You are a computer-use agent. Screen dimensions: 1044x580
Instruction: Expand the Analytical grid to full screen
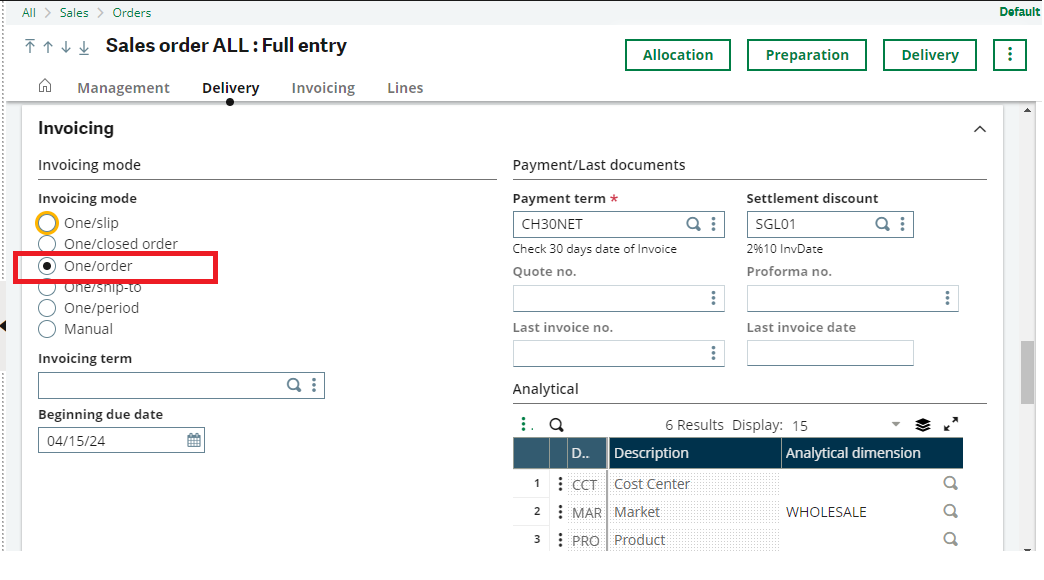950,424
